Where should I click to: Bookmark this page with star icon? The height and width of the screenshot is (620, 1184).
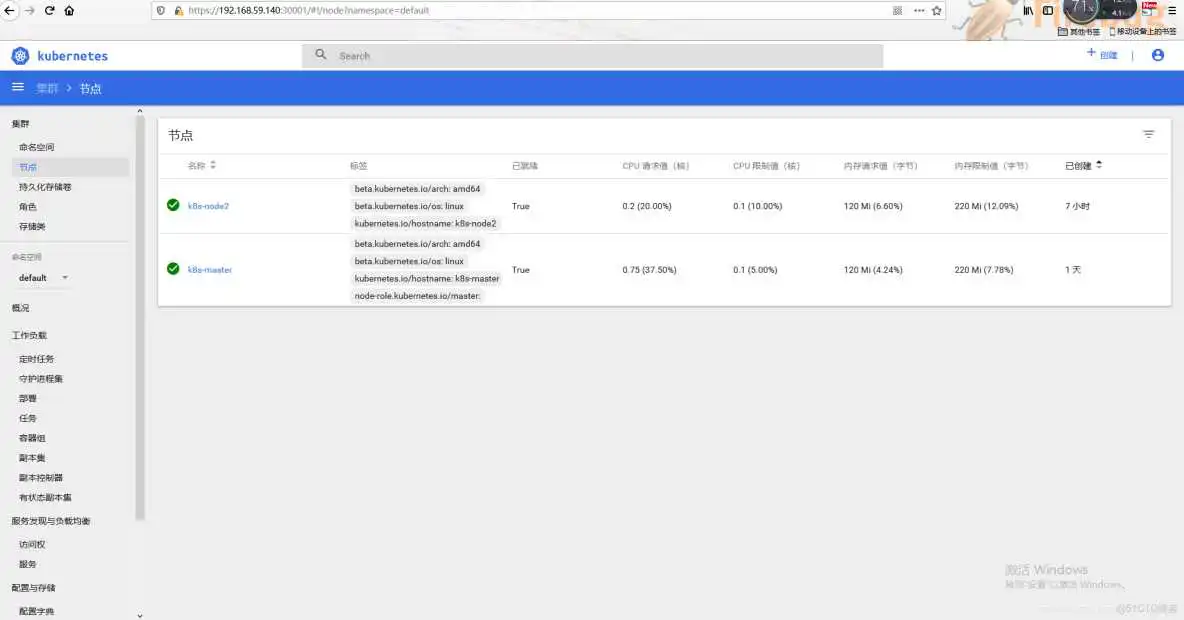pyautogui.click(x=937, y=11)
